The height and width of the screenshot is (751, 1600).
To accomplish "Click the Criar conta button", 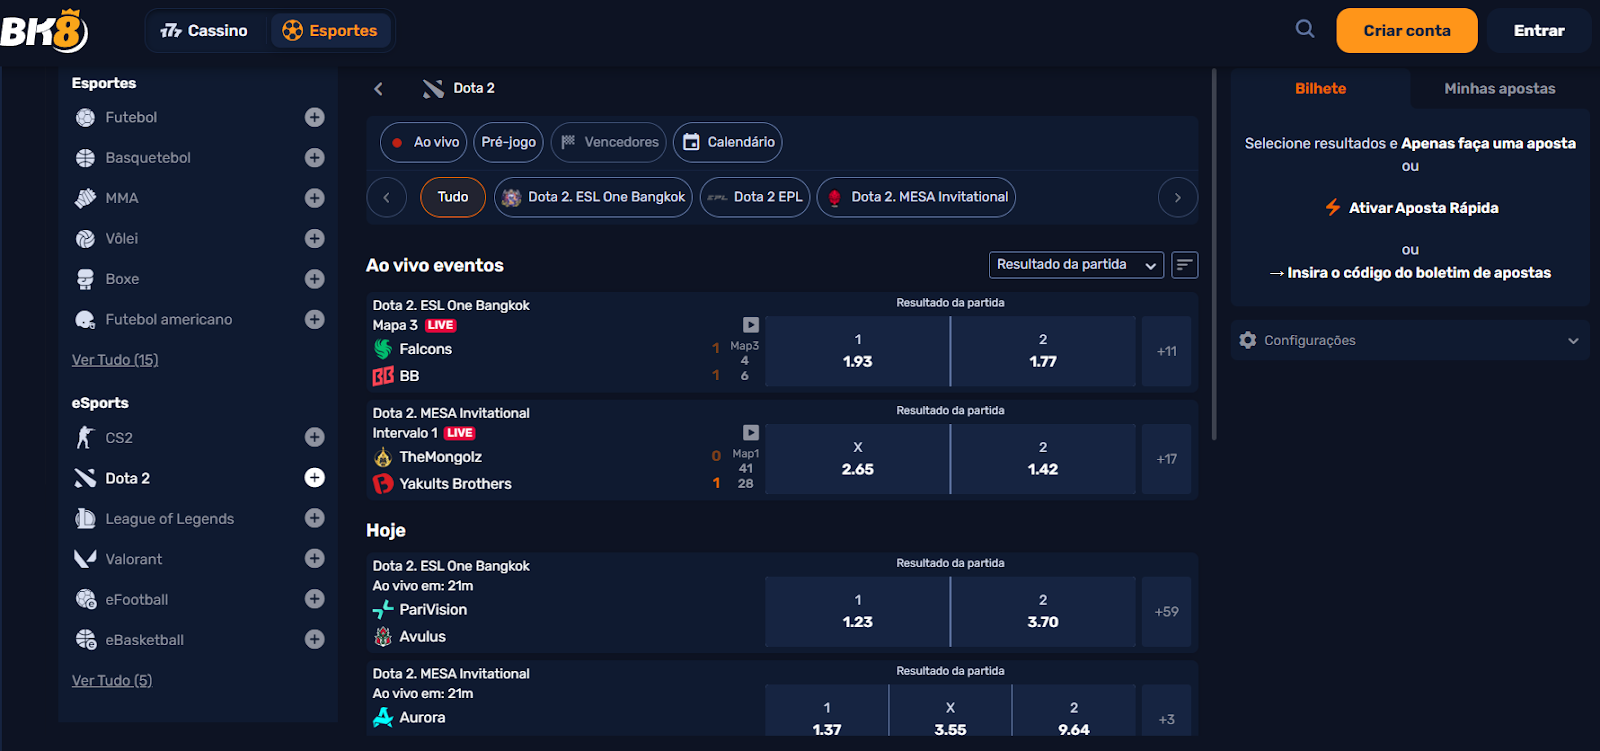I will coord(1407,31).
